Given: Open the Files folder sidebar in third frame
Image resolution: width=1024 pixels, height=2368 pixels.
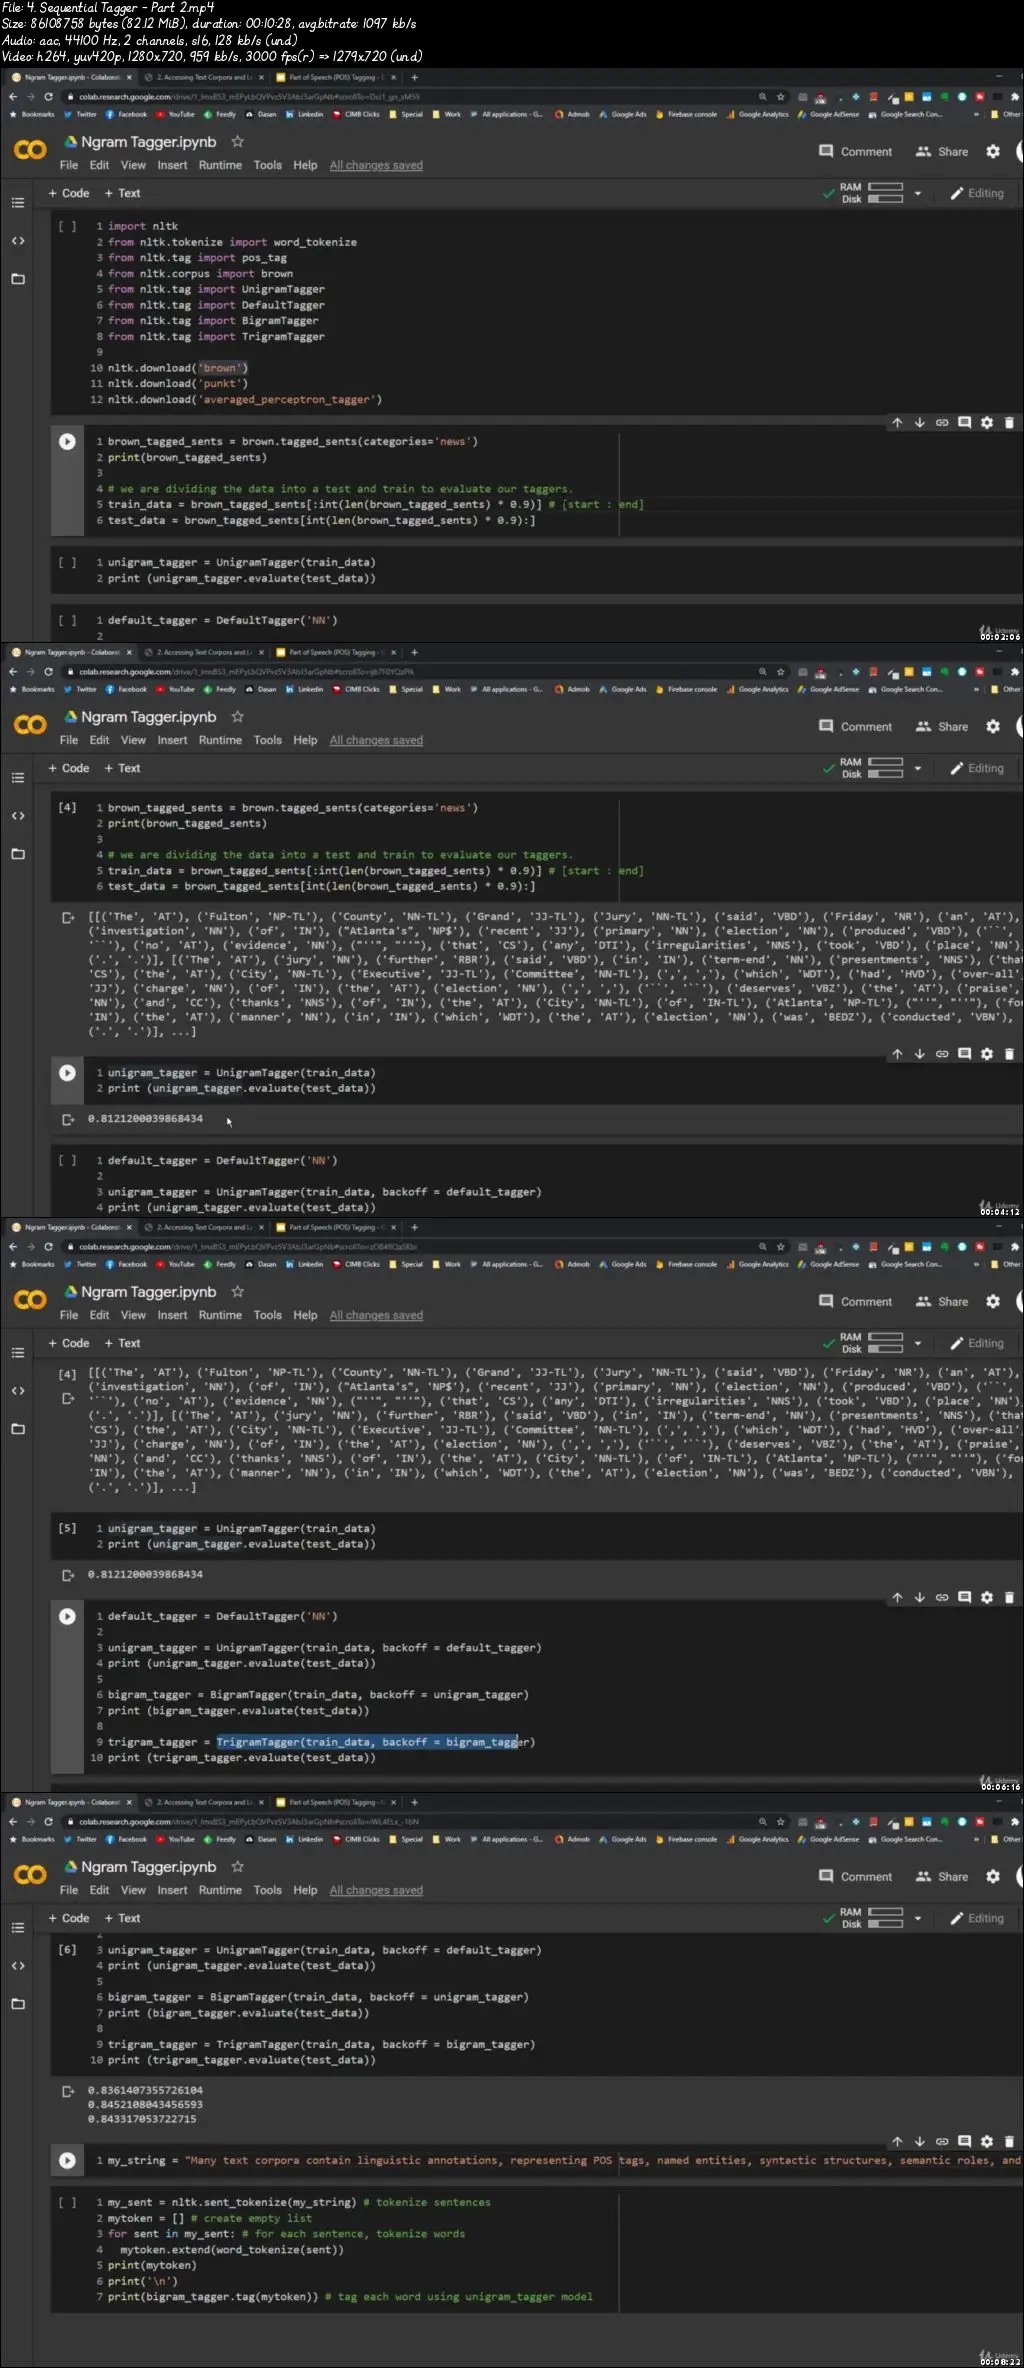Looking at the screenshot, I should pyautogui.click(x=17, y=1429).
